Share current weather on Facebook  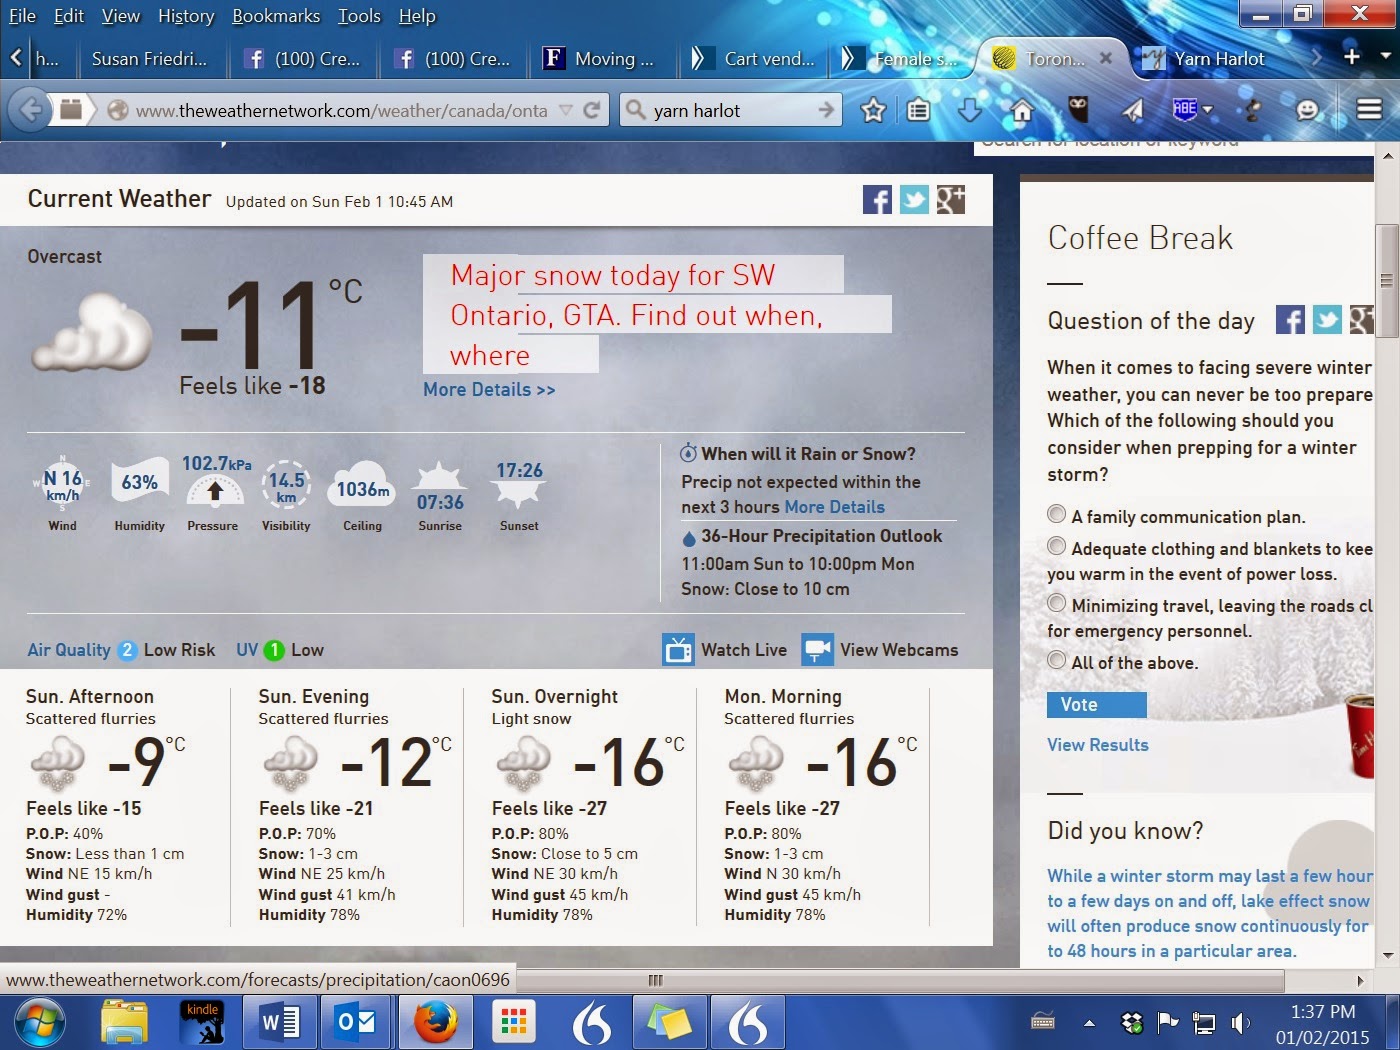coord(877,200)
